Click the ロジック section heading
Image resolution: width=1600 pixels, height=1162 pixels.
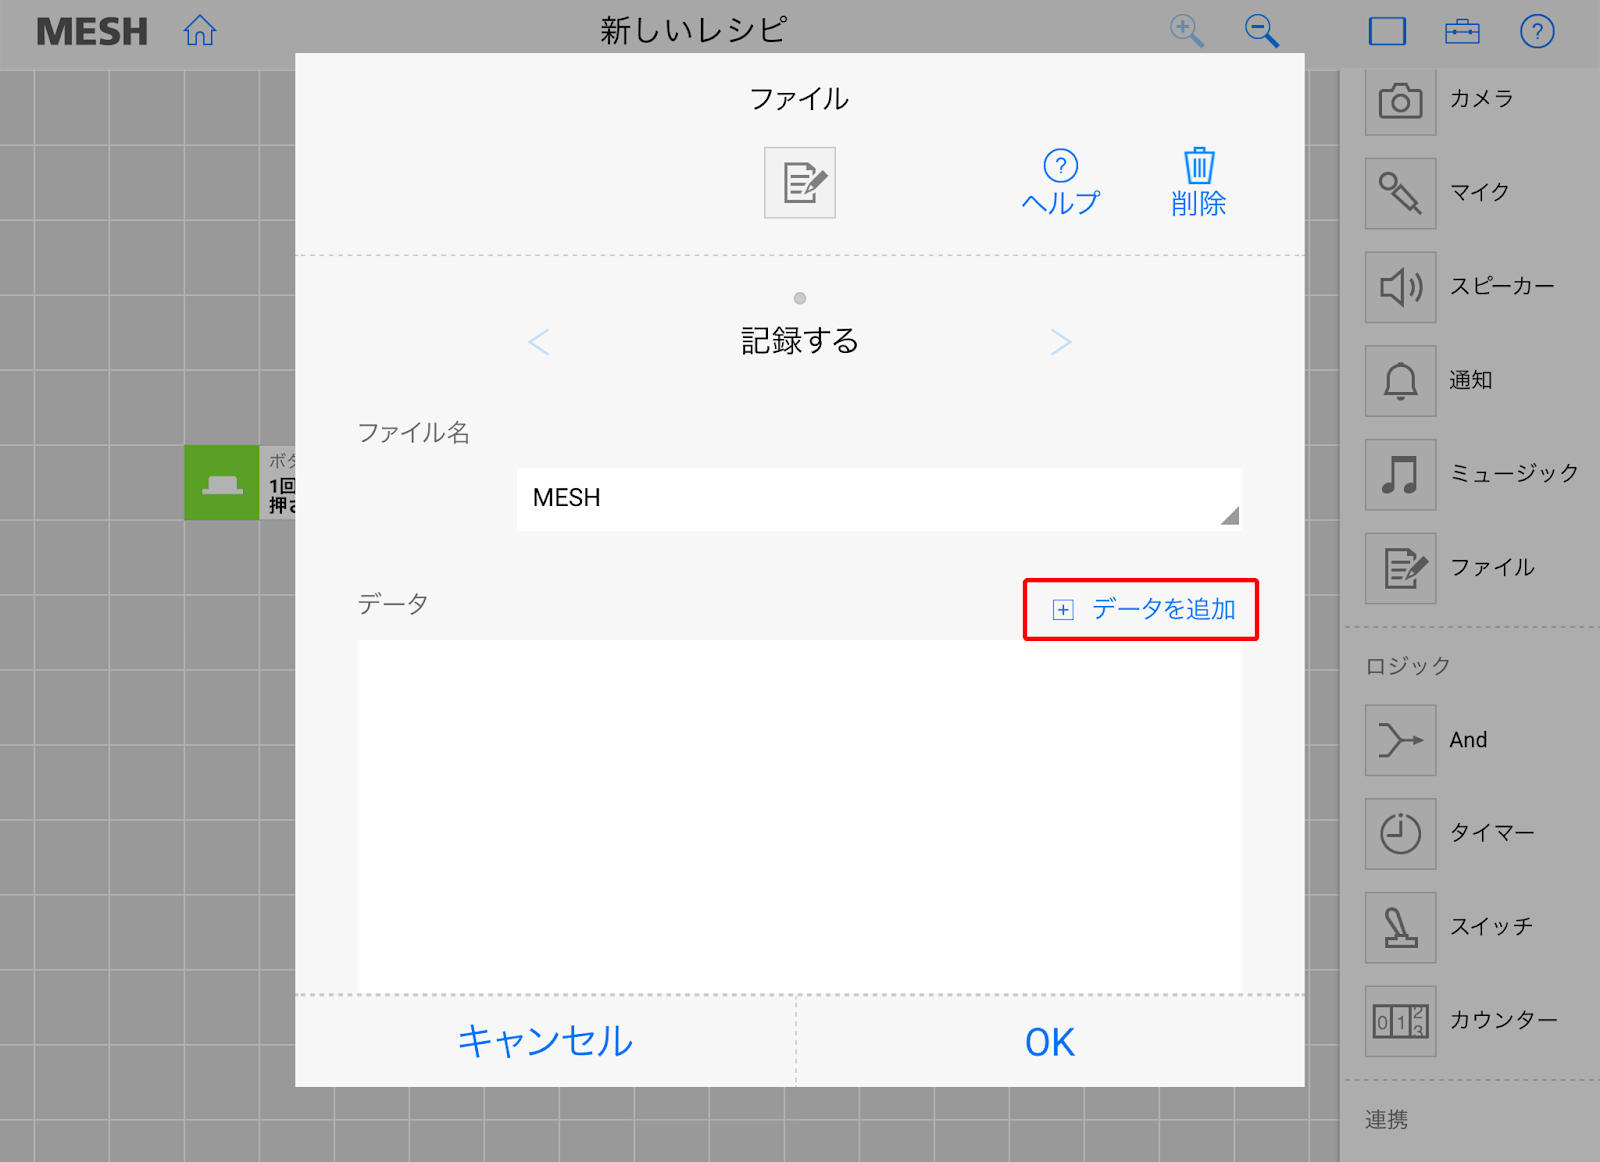pyautogui.click(x=1408, y=666)
